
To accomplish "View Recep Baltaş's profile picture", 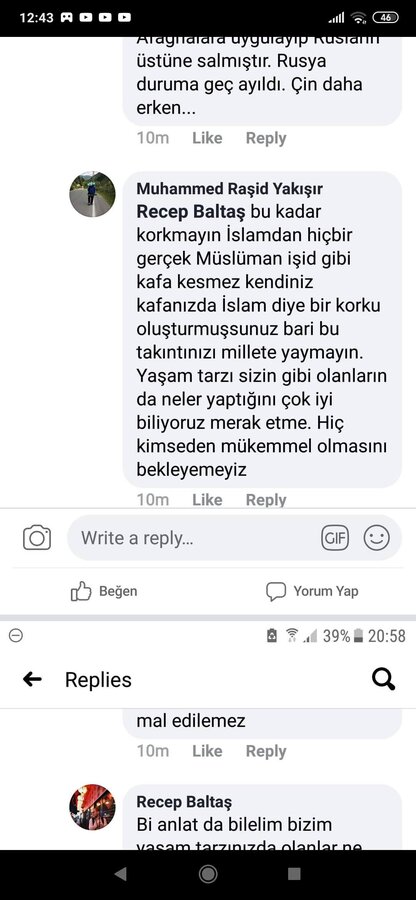I will click(x=92, y=807).
